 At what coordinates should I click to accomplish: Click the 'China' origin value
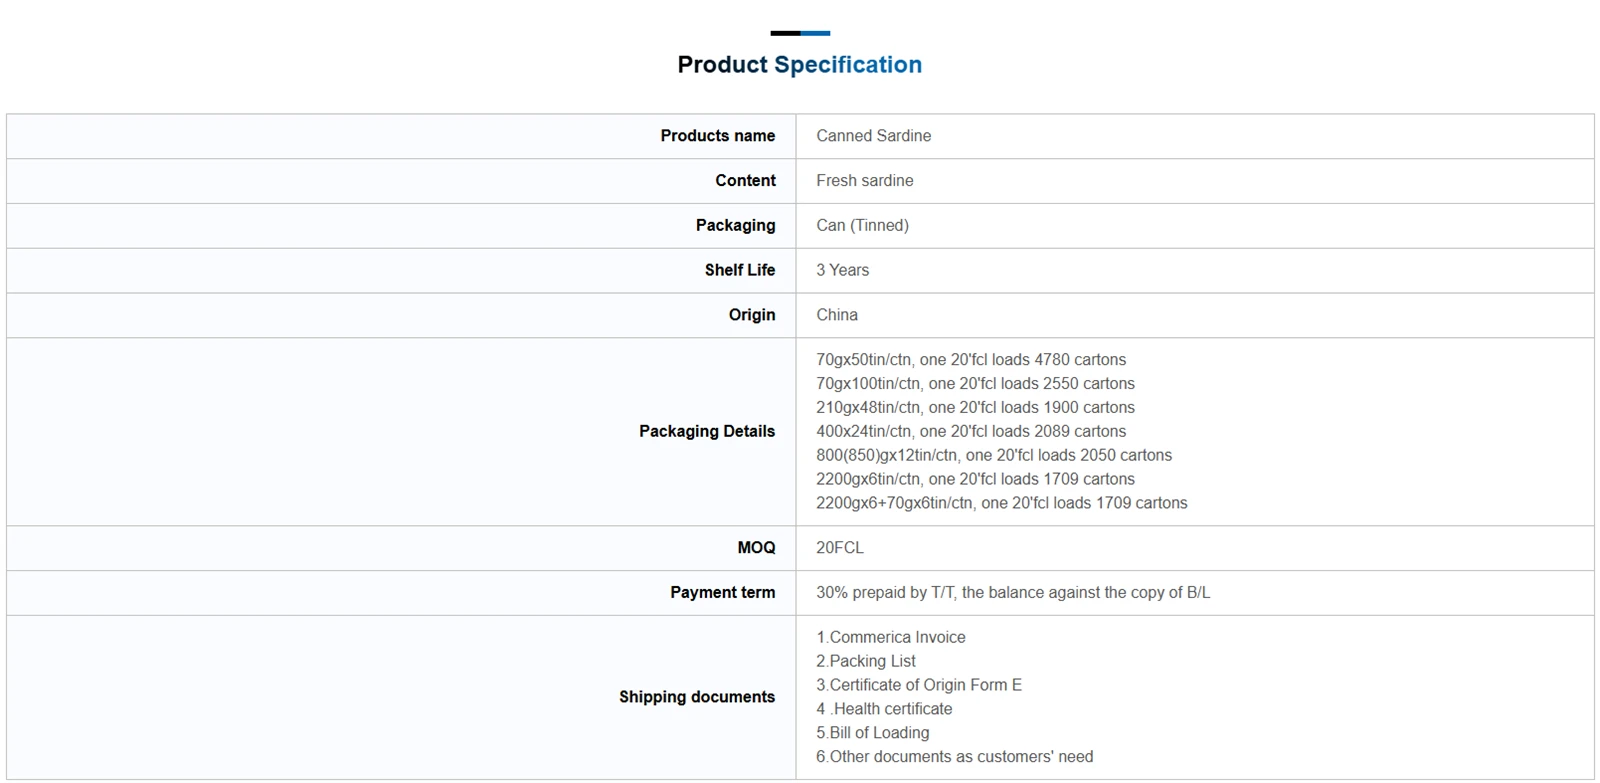tap(837, 315)
